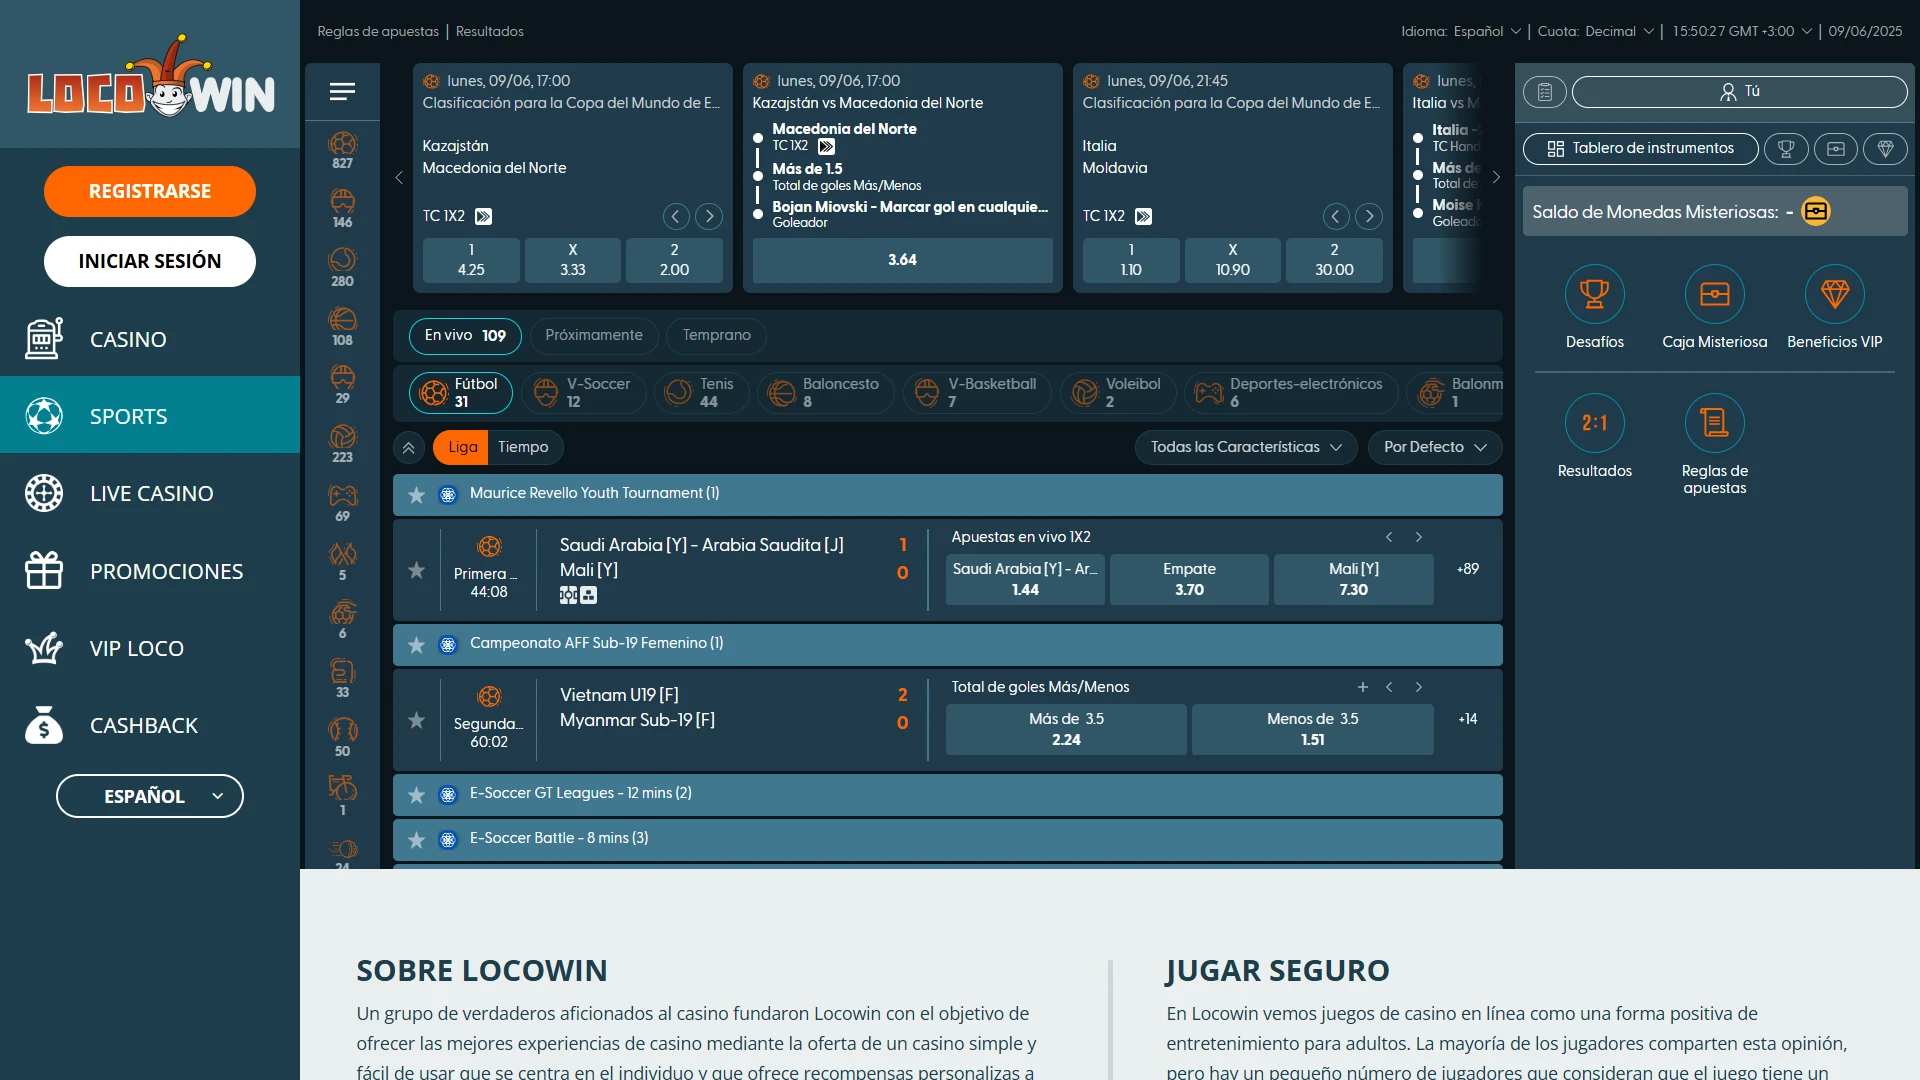The height and width of the screenshot is (1080, 1920).
Task: Bet on Empate at 3.70
Action: (x=1189, y=580)
